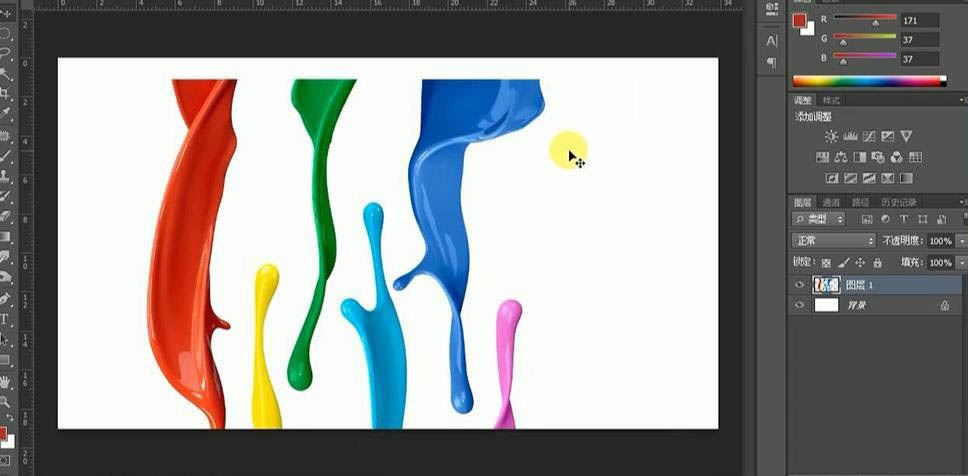Open the 正常 blend mode dropdown
The image size is (968, 476).
[834, 241]
